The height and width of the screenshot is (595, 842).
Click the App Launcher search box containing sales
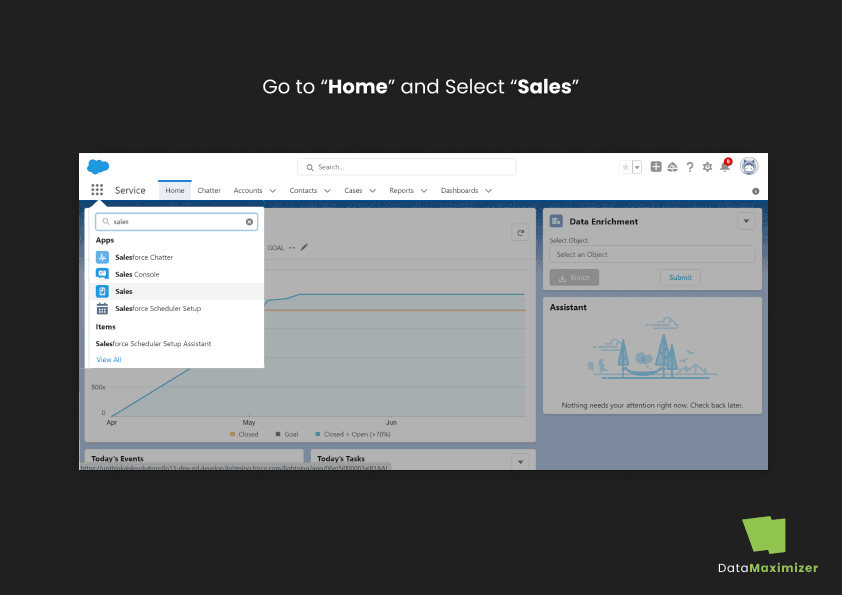point(177,222)
